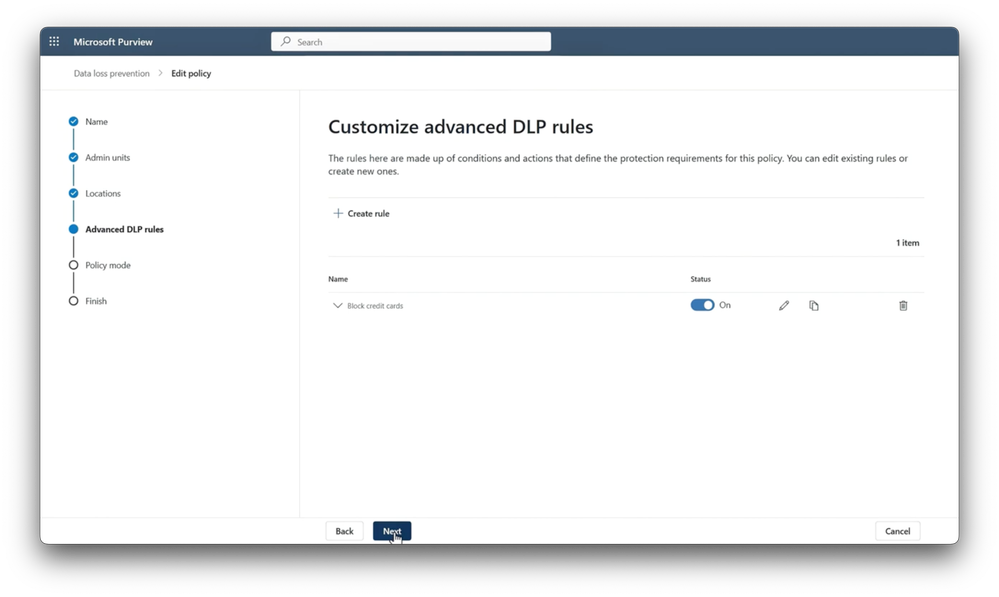The height and width of the screenshot is (597, 999).
Task: Open the app launcher waffle icon
Action: [x=54, y=41]
